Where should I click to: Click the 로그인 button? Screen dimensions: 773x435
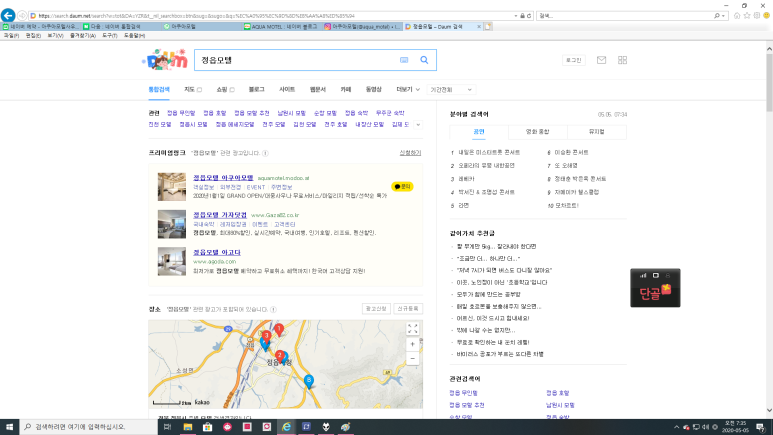(574, 60)
